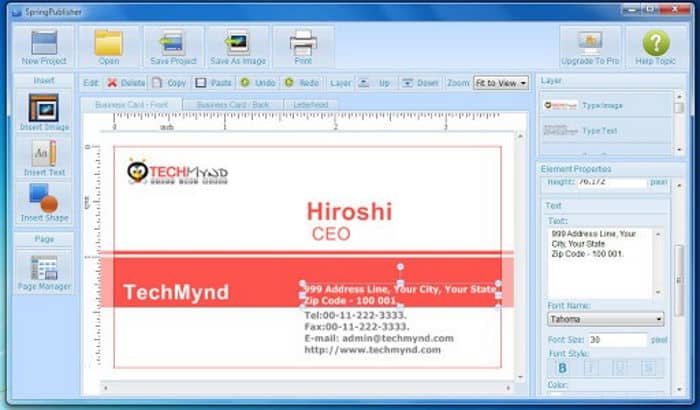
Task: Choose Insert Image tool
Action: pyautogui.click(x=44, y=112)
